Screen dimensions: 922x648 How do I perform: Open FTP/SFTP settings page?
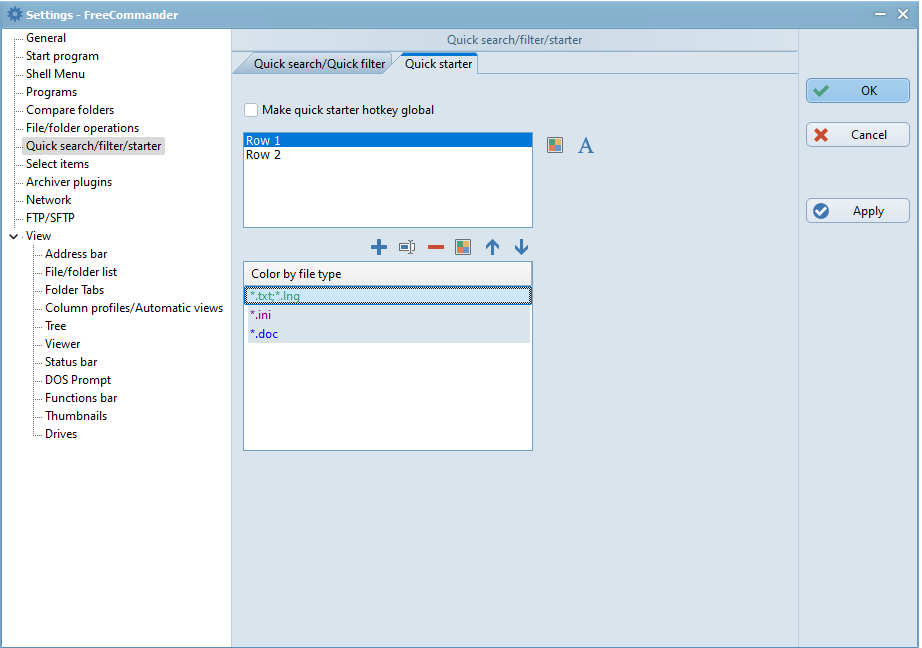point(51,218)
